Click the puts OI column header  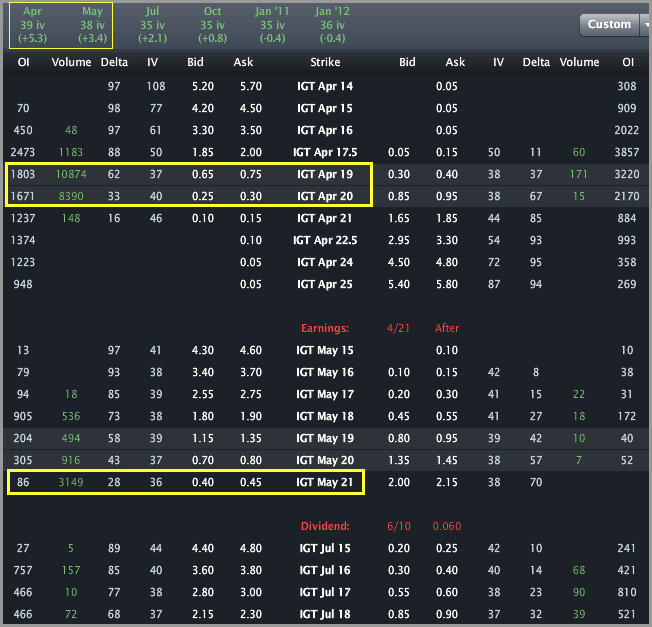coord(627,62)
